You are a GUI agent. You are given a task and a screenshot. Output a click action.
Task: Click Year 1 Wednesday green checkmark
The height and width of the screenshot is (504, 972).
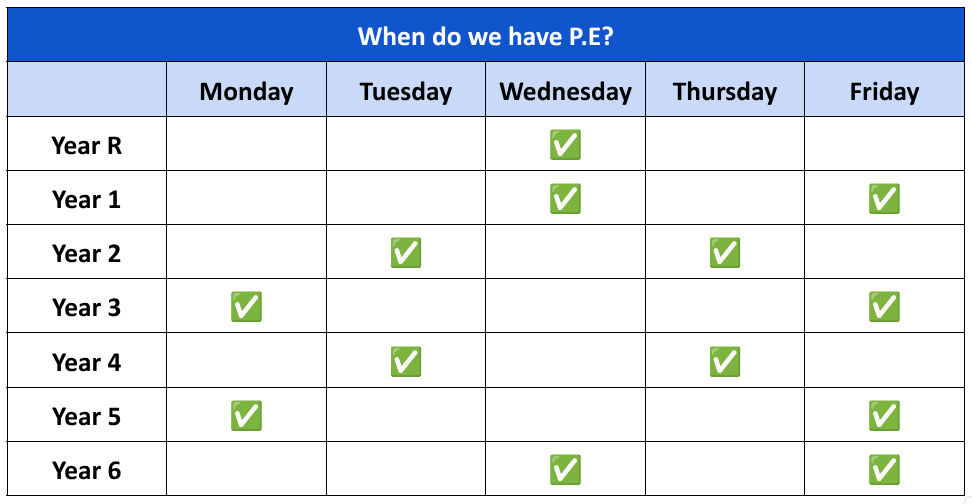click(565, 198)
